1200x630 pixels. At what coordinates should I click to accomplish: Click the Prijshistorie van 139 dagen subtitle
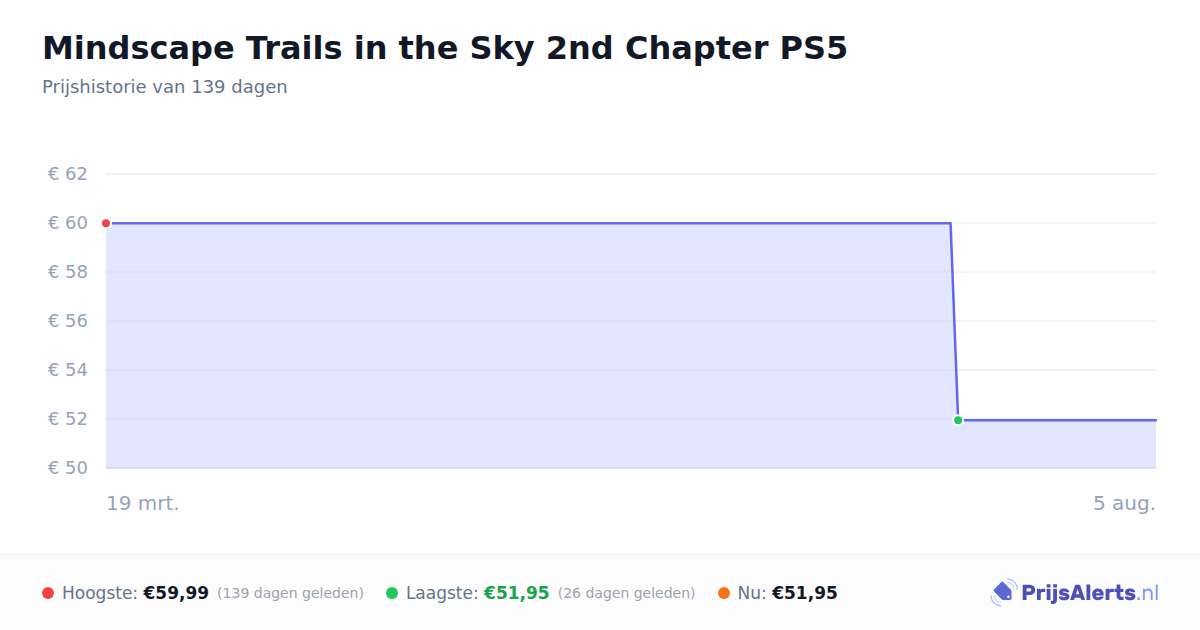point(165,87)
